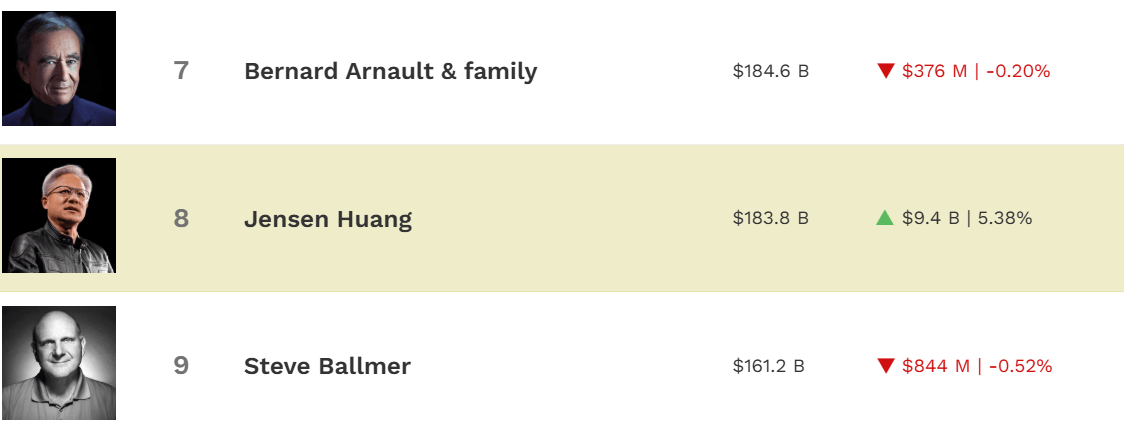The width and height of the screenshot is (1124, 426).
Task: Select the $184.6 B net worth figure
Action: [x=770, y=71]
